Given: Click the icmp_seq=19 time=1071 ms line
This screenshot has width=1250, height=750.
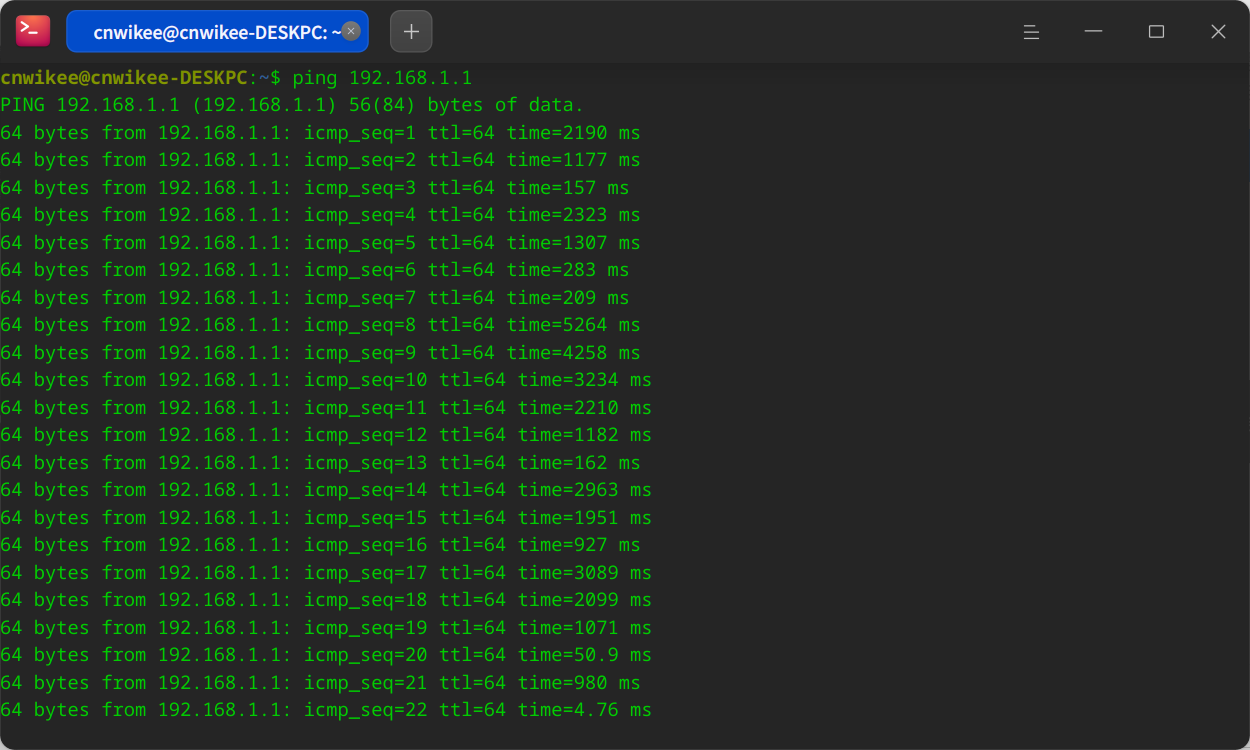Looking at the screenshot, I should point(326,628).
